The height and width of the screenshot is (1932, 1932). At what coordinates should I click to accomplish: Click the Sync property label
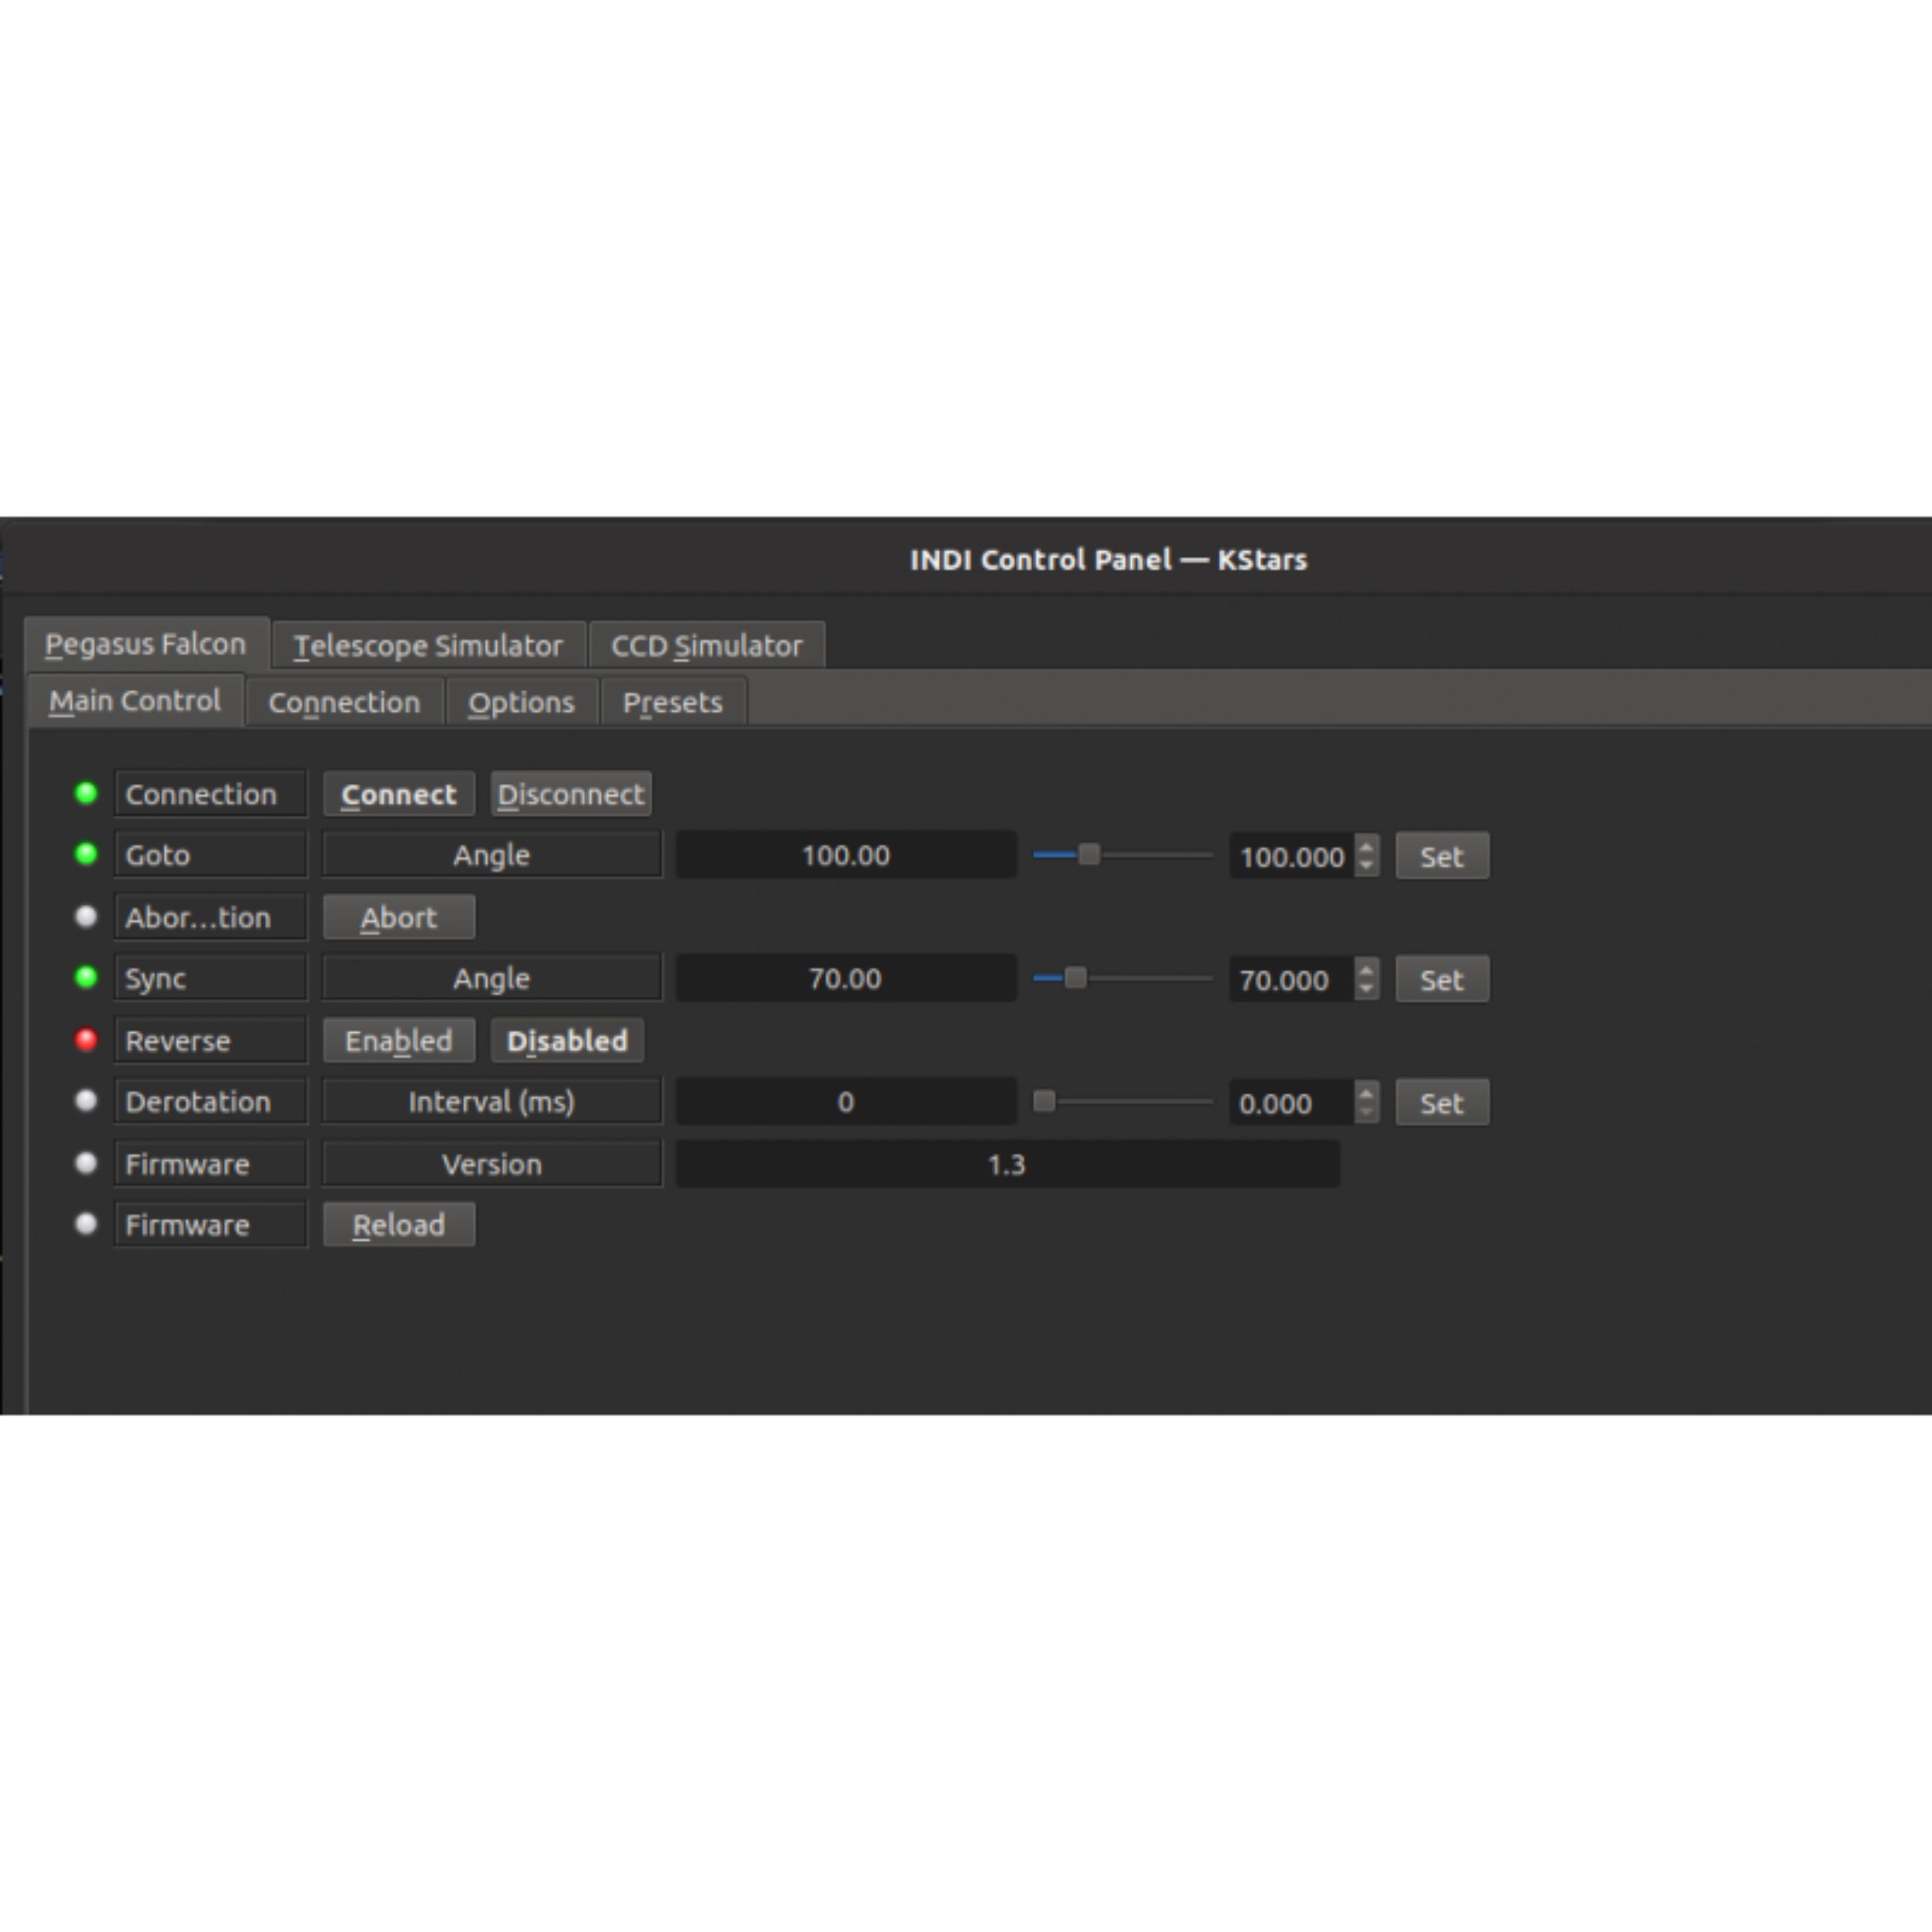pyautogui.click(x=211, y=979)
